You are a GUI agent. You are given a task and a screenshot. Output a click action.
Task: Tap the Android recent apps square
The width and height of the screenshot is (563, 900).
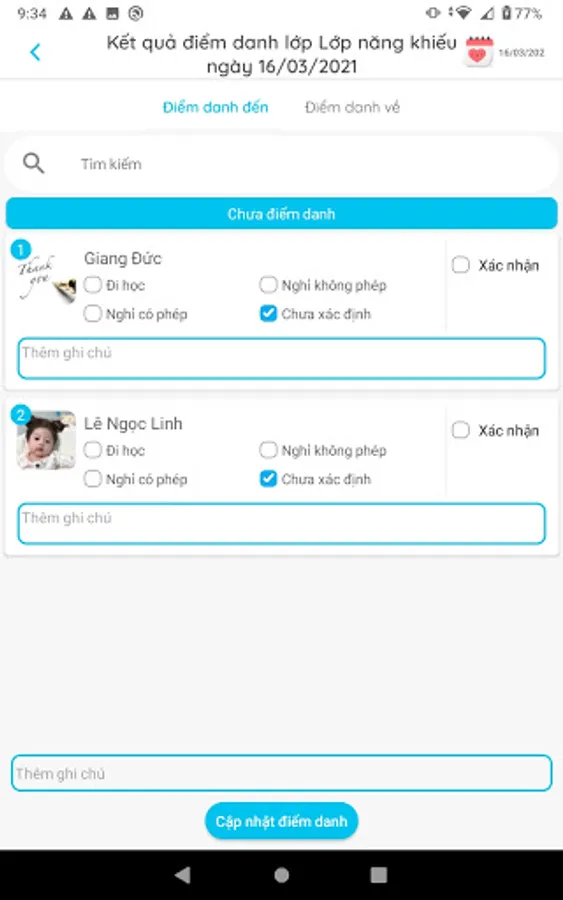pos(379,875)
